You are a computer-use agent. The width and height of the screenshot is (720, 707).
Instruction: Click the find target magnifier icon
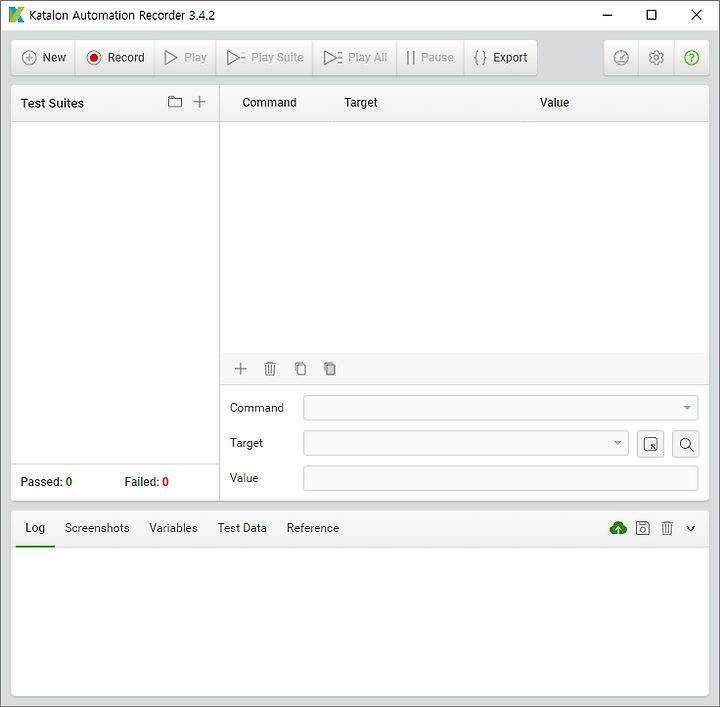point(686,444)
